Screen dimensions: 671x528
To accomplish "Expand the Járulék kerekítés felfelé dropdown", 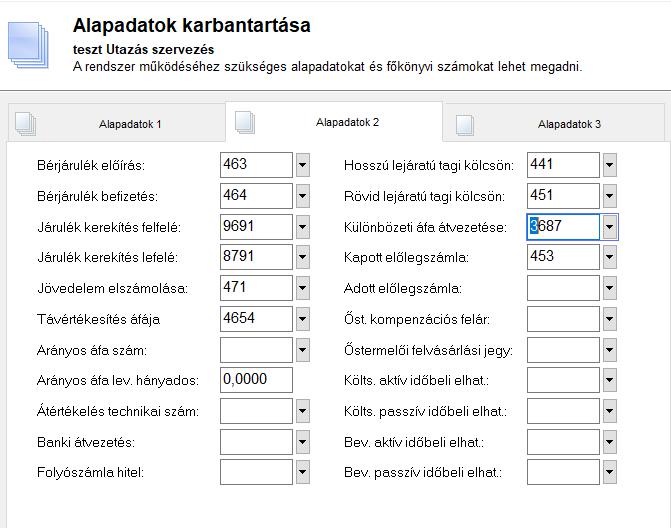I will click(303, 227).
